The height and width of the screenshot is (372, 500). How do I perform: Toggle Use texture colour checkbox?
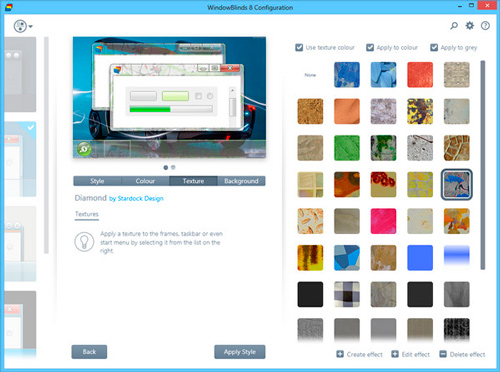299,47
